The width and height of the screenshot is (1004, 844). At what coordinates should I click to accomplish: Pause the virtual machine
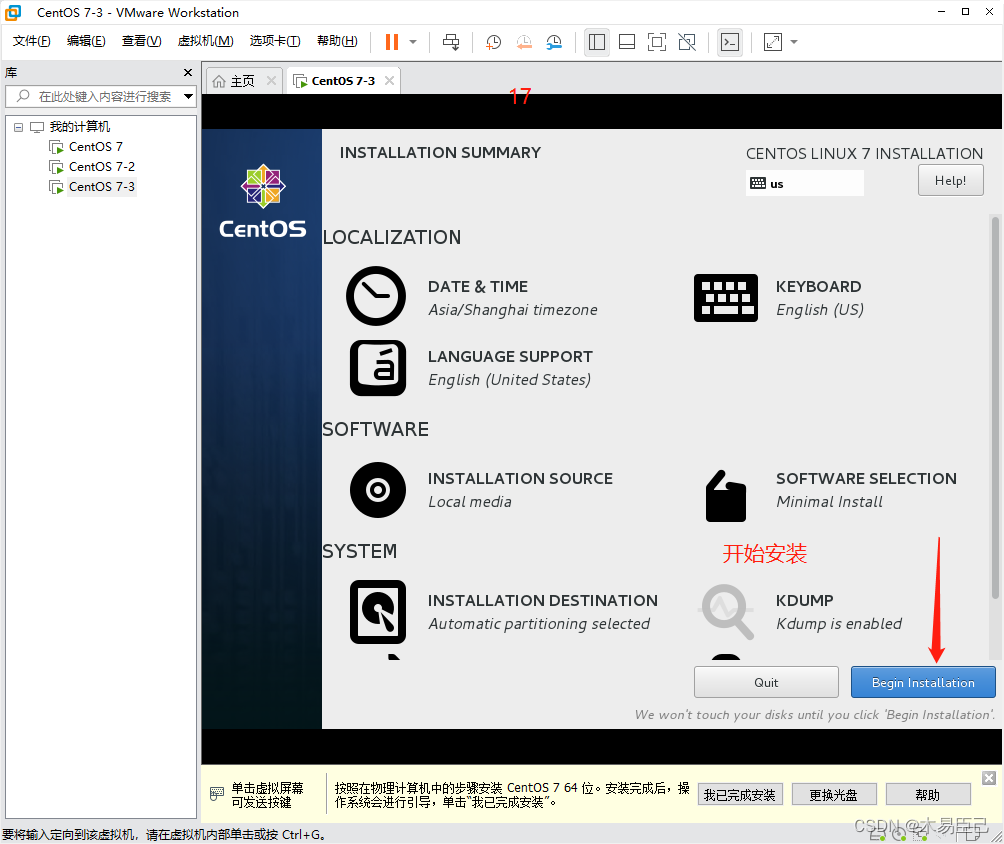point(391,42)
